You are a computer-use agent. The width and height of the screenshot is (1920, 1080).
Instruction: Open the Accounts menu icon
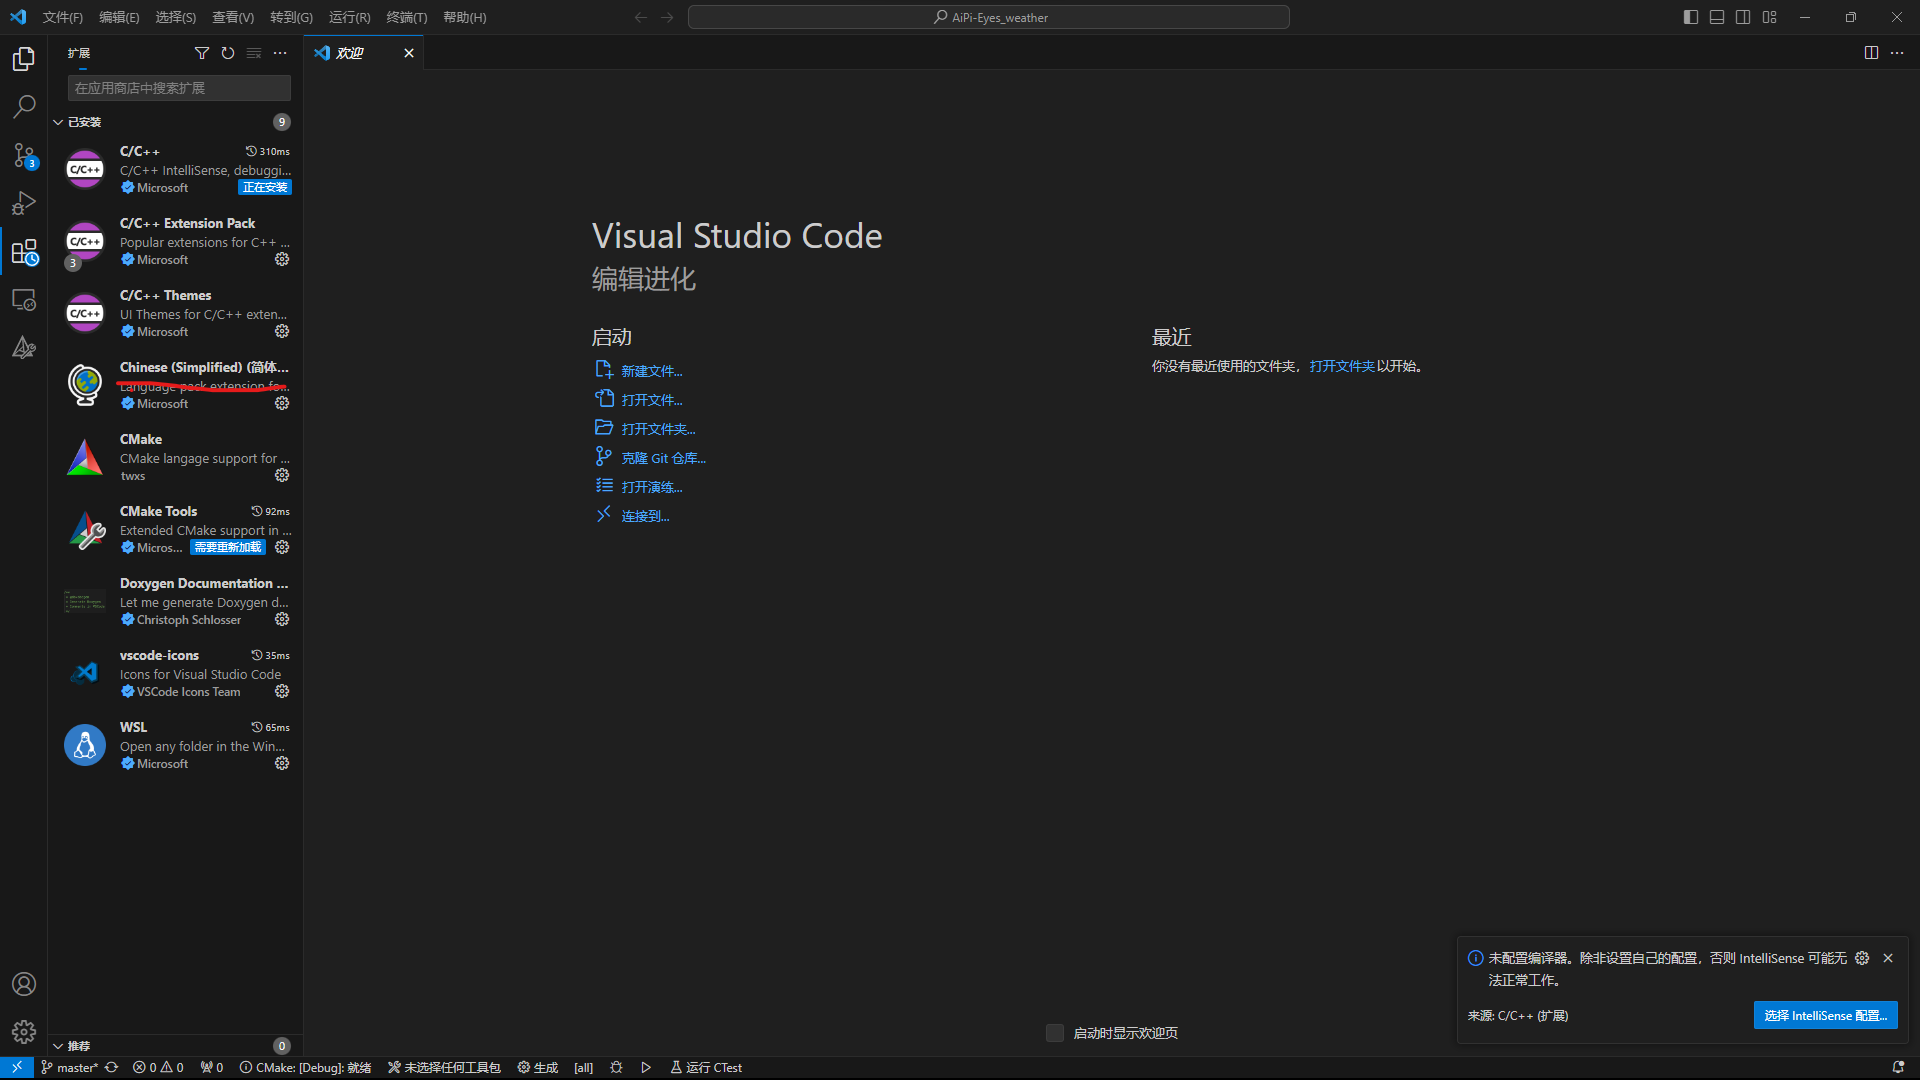click(24, 984)
